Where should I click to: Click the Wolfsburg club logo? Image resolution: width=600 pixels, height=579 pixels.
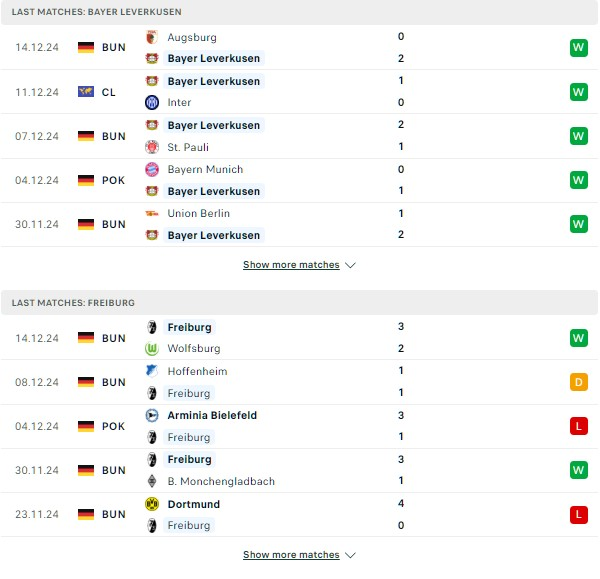[x=152, y=348]
